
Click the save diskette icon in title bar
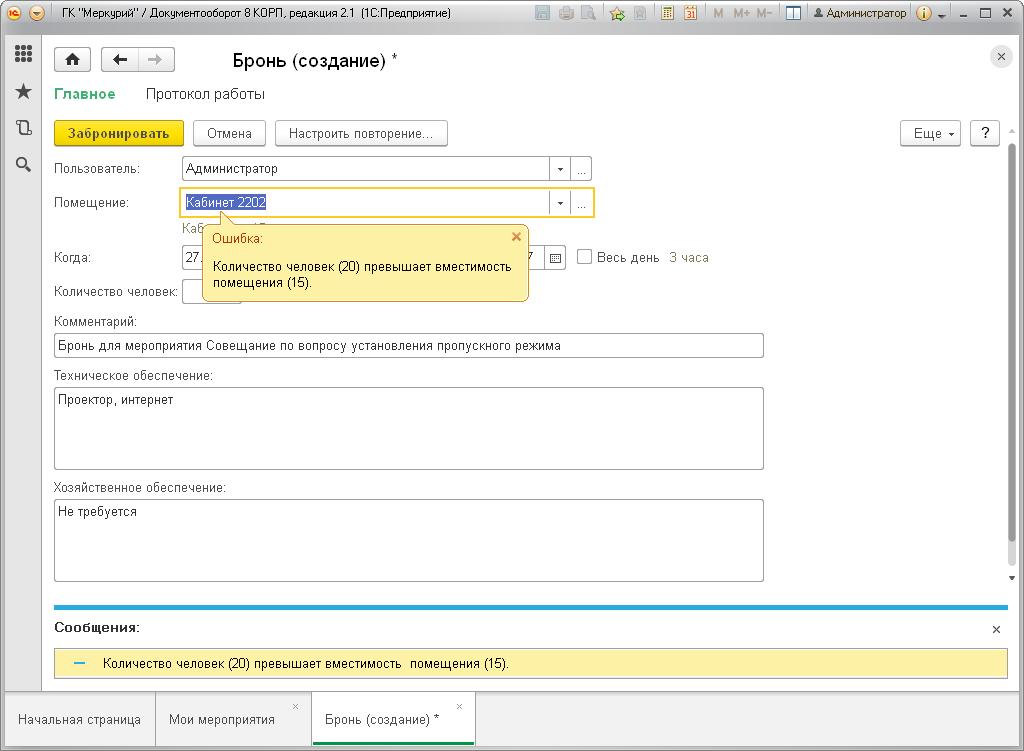pyautogui.click(x=542, y=13)
